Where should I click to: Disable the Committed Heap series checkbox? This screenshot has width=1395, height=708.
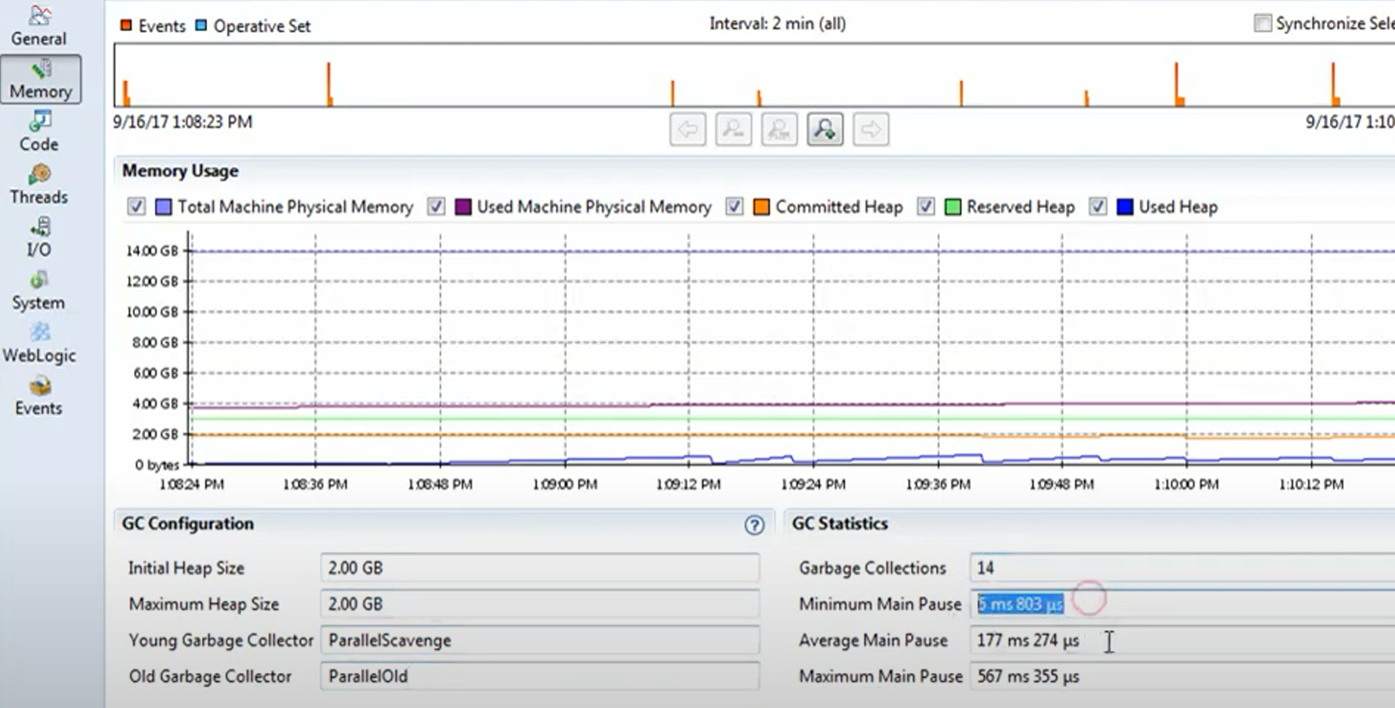[x=735, y=207]
